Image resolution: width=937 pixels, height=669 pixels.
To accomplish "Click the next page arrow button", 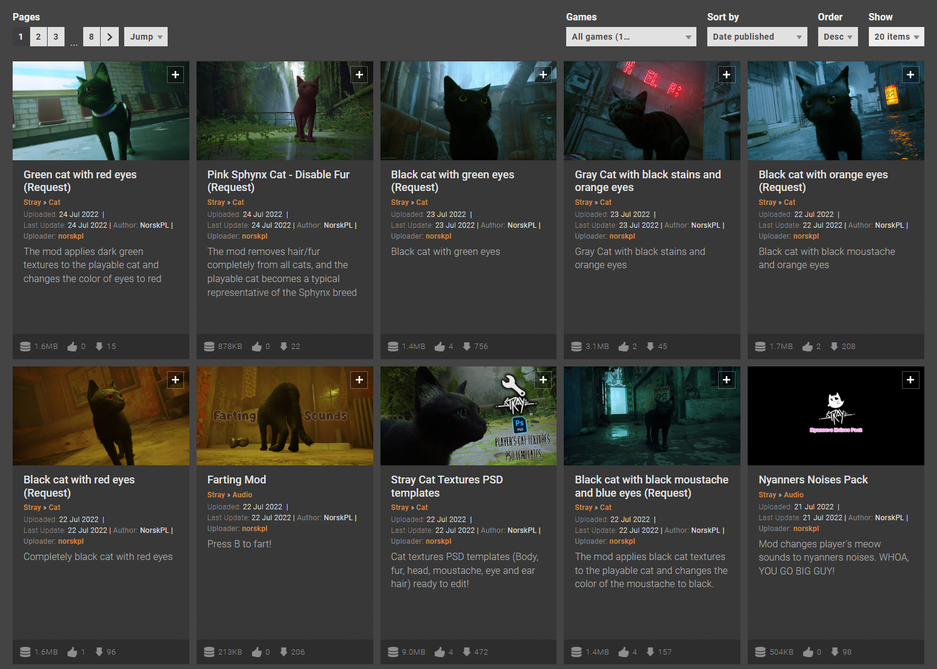I will click(110, 37).
